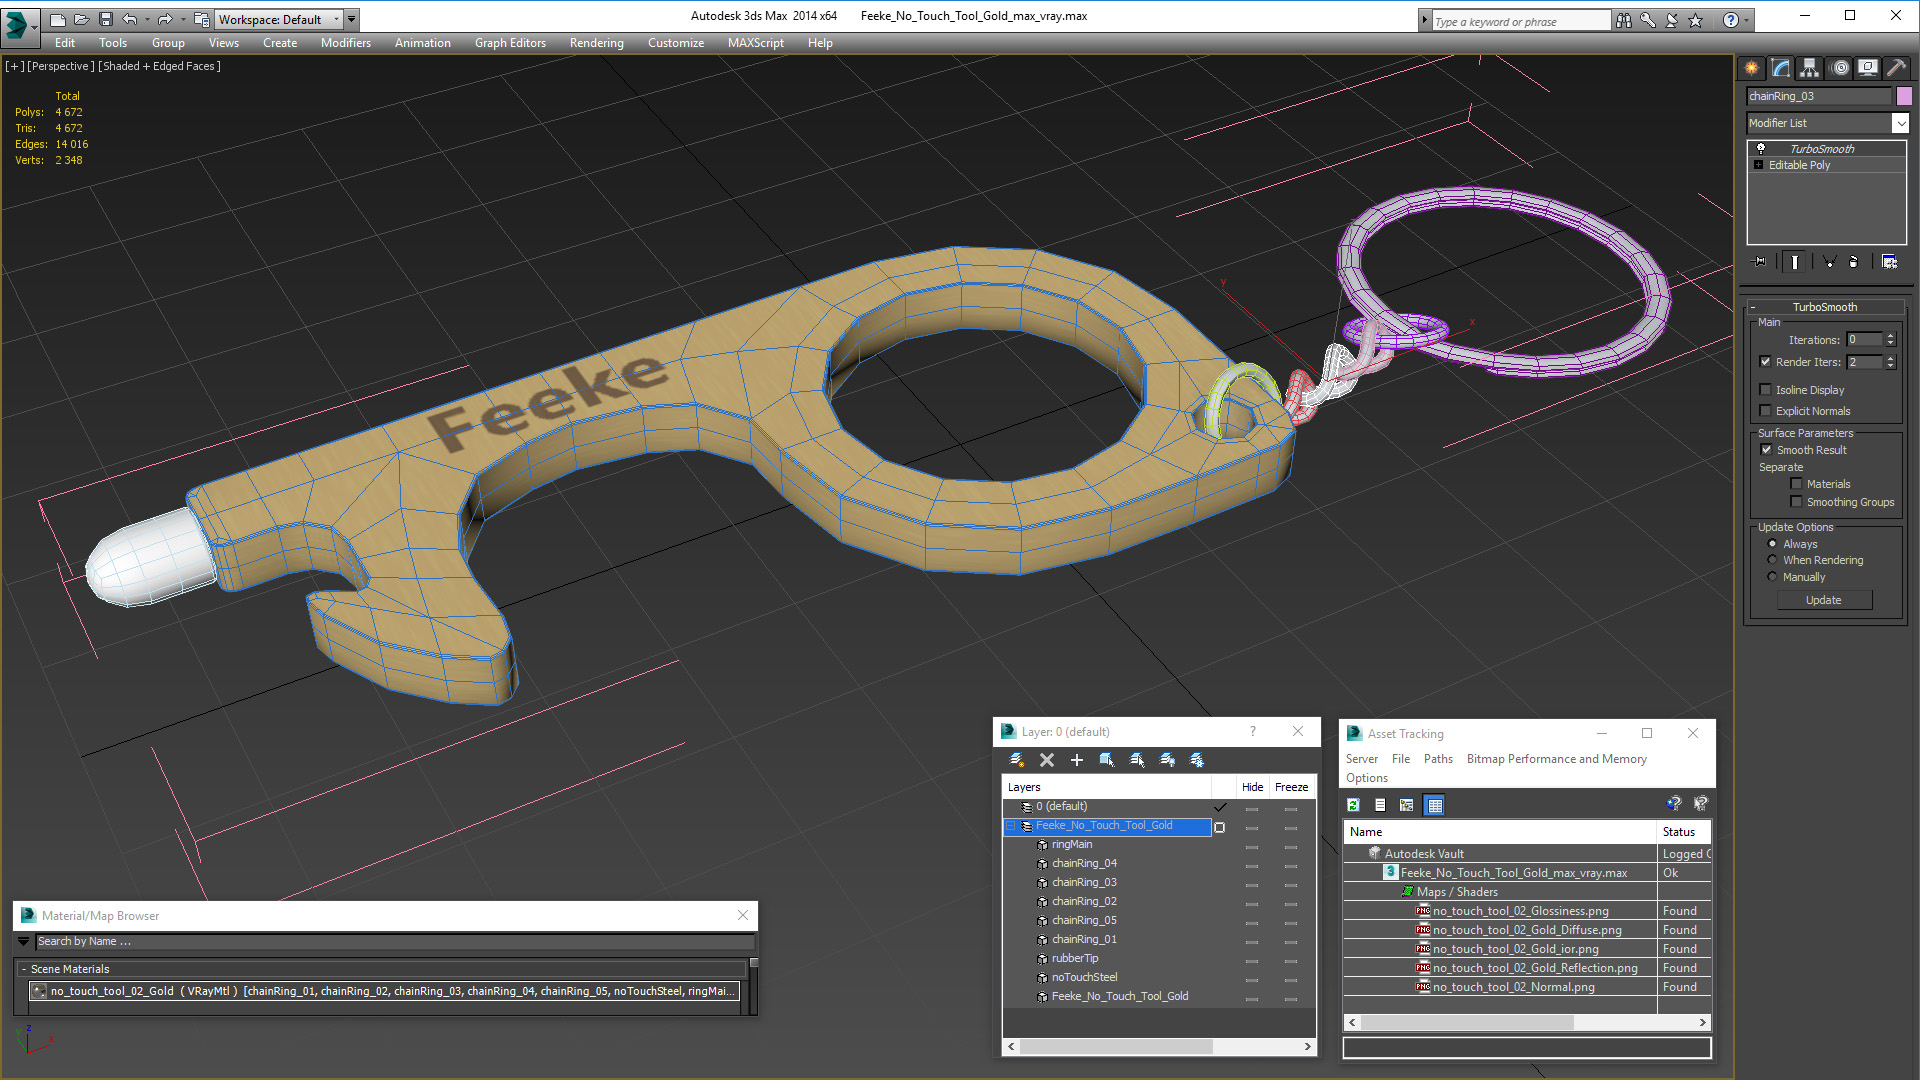1920x1080 pixels.
Task: Open Paths menu in Asset Tracking
Action: coord(1438,759)
